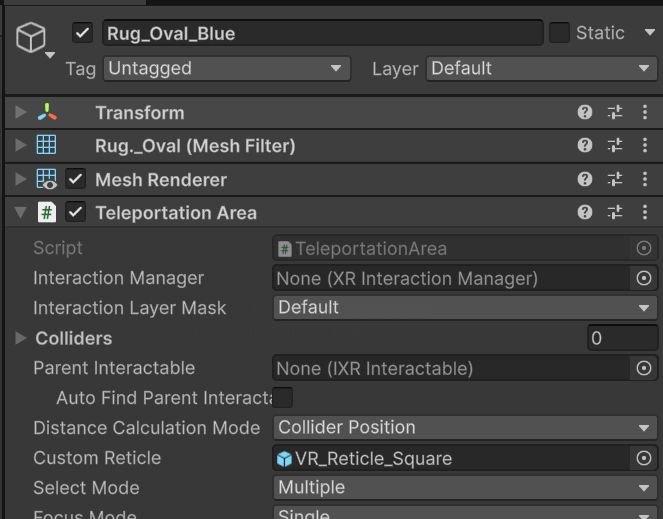This screenshot has width=663, height=519.
Task: Click Custom Reticle object picker circle
Action: point(644,458)
